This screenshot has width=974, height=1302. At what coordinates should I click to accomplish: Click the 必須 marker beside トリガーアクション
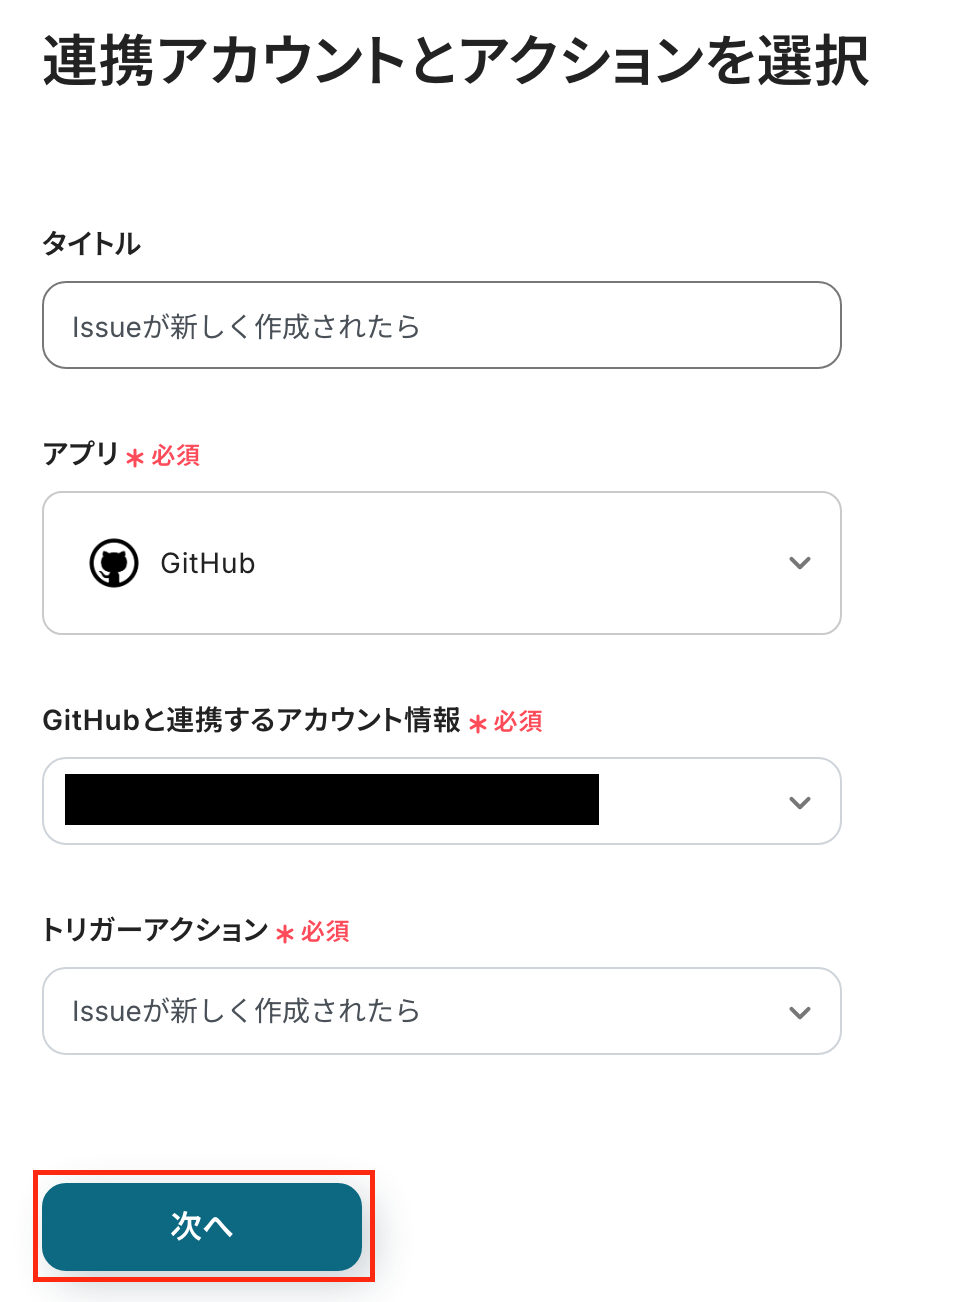tap(325, 932)
